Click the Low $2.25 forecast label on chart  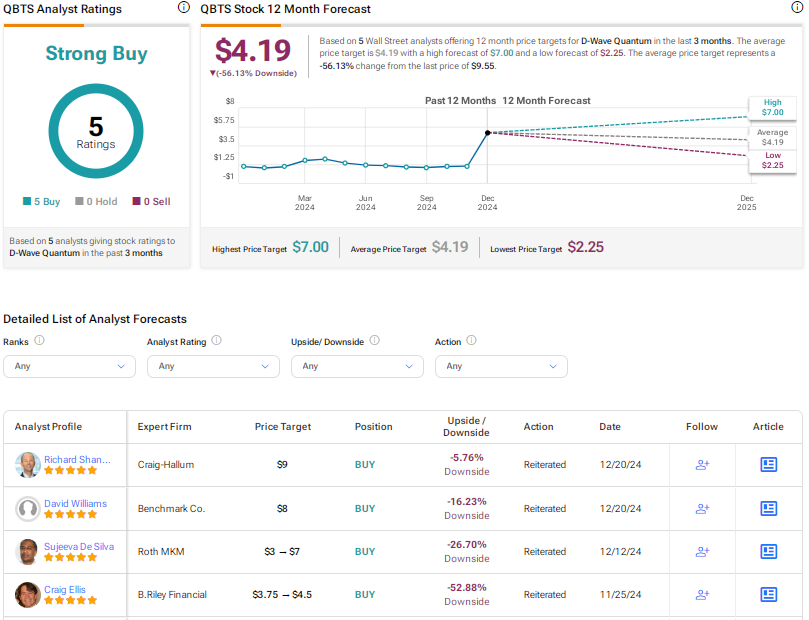(772, 160)
